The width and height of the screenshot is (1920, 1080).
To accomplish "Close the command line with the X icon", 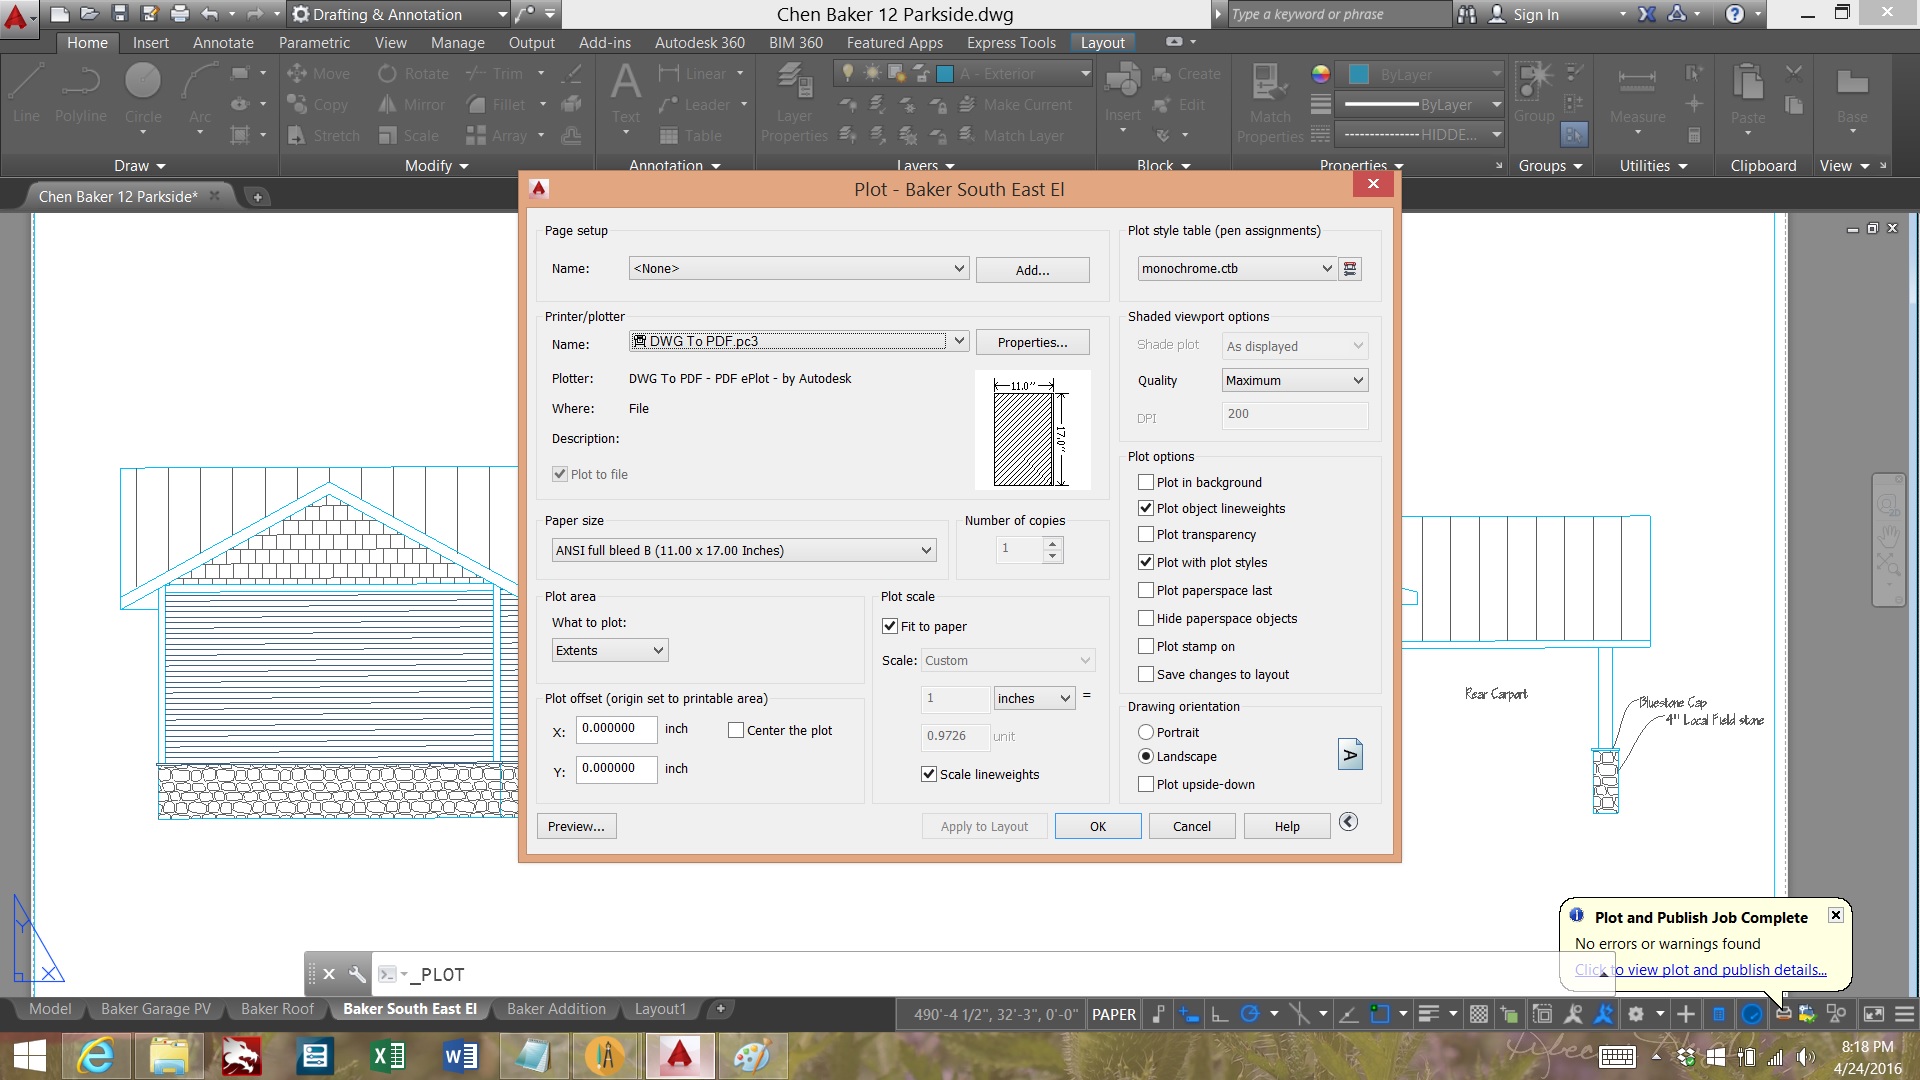I will 329,974.
